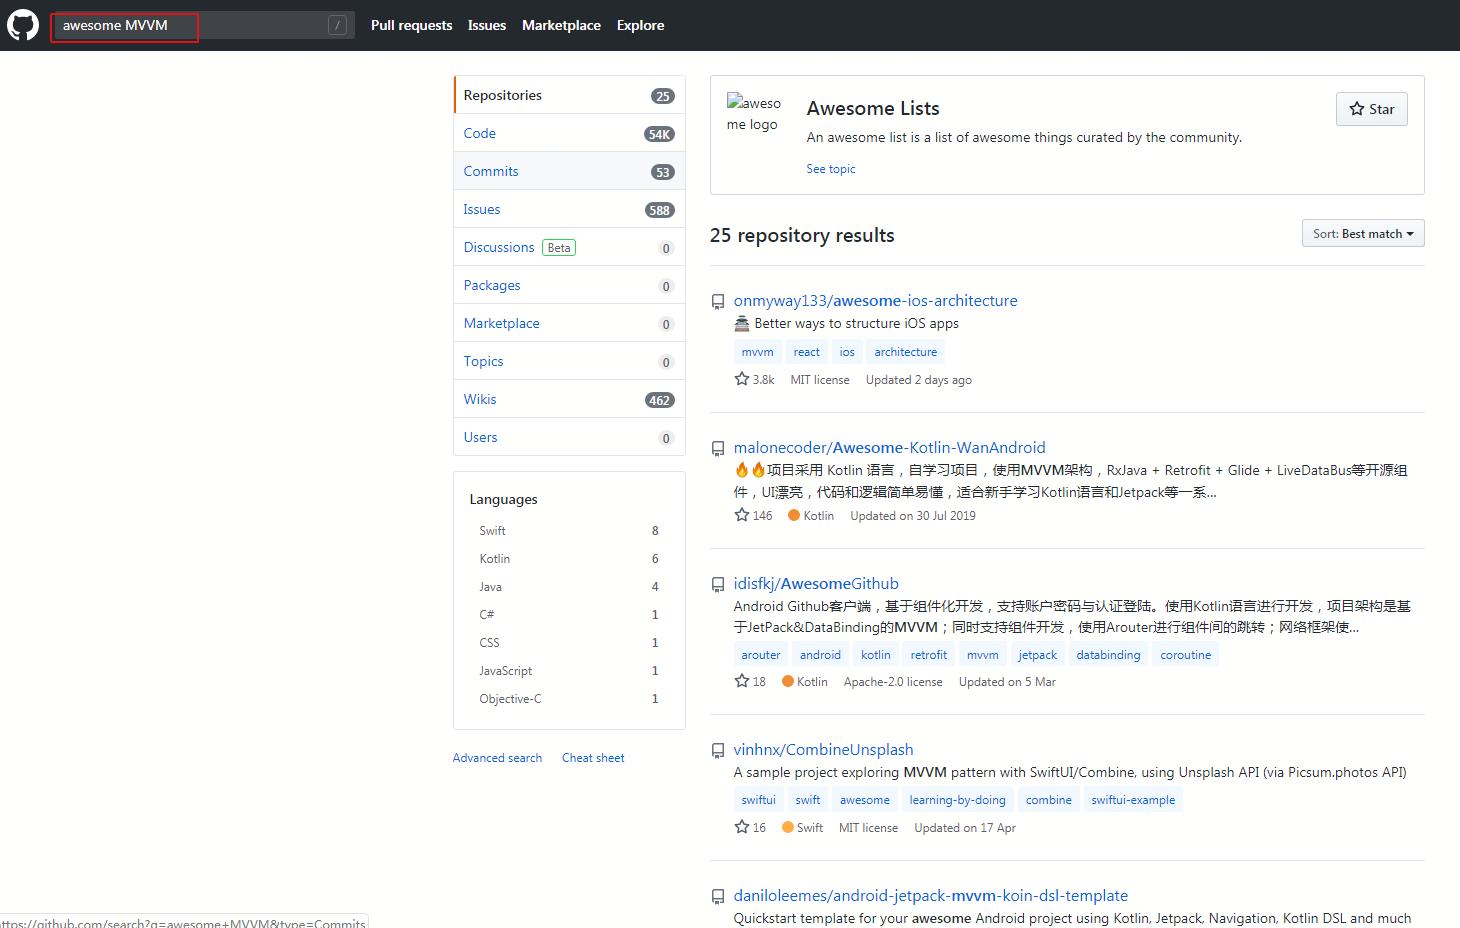Click the kotlin topic tag
Viewport: 1460px width, 928px height.
[x=875, y=655]
